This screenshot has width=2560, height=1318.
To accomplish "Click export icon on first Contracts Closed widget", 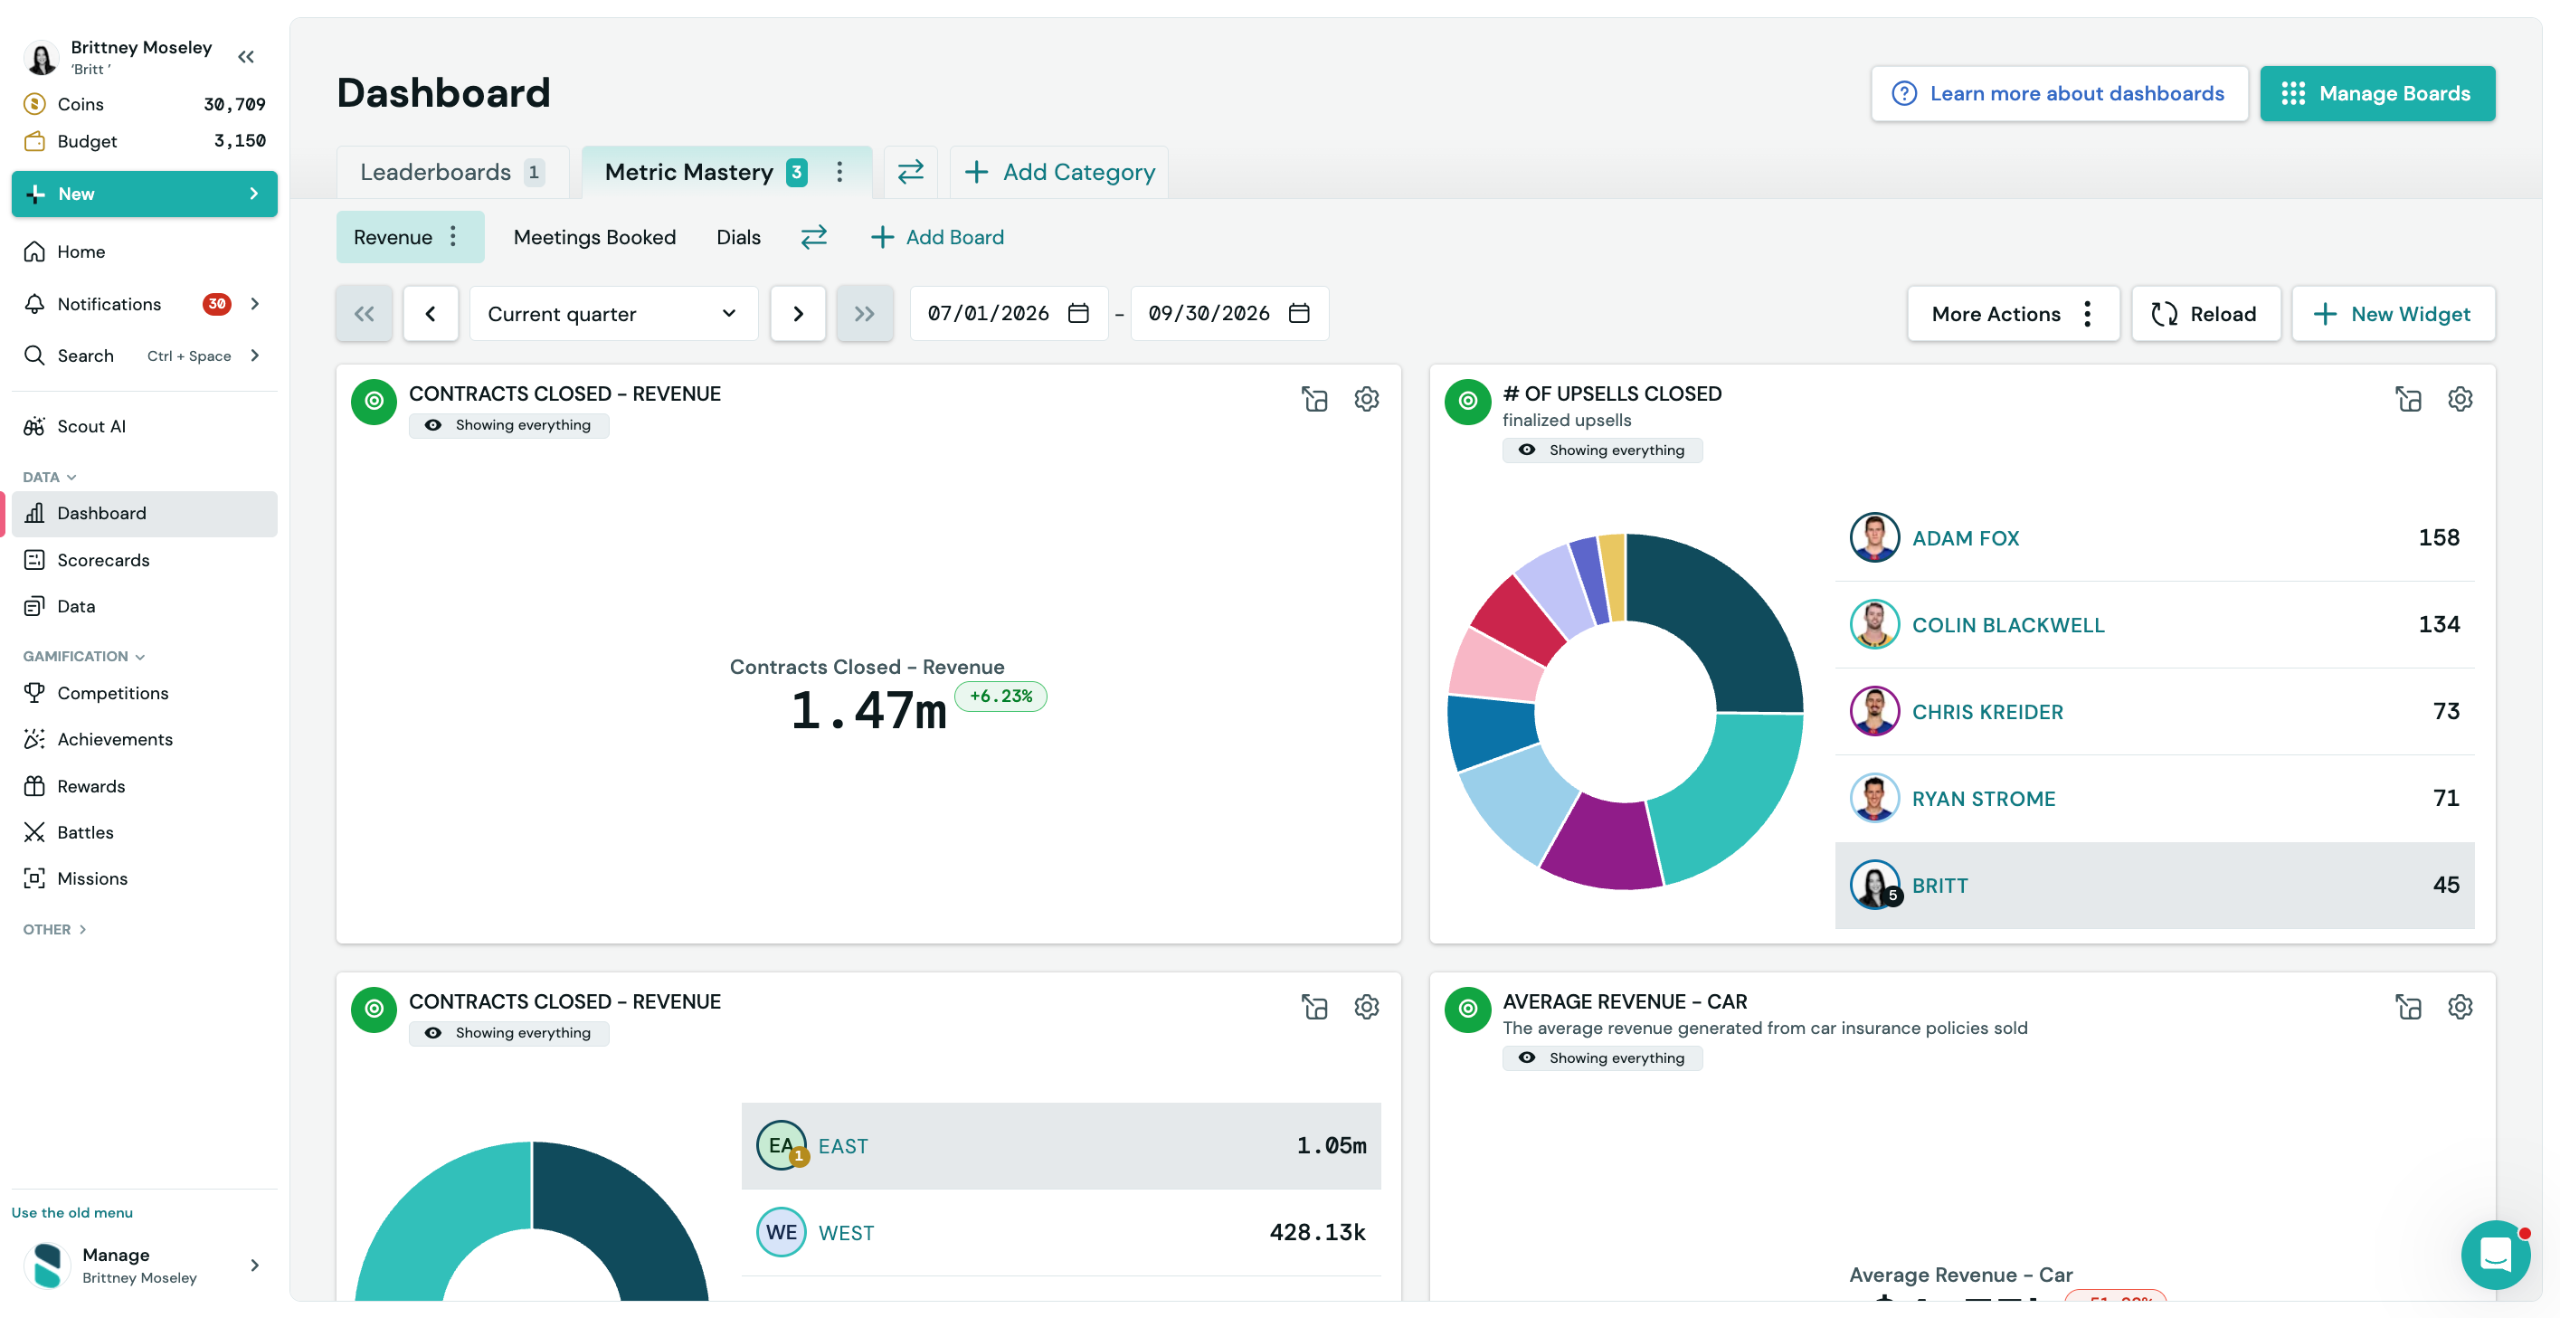I will click(x=1314, y=399).
